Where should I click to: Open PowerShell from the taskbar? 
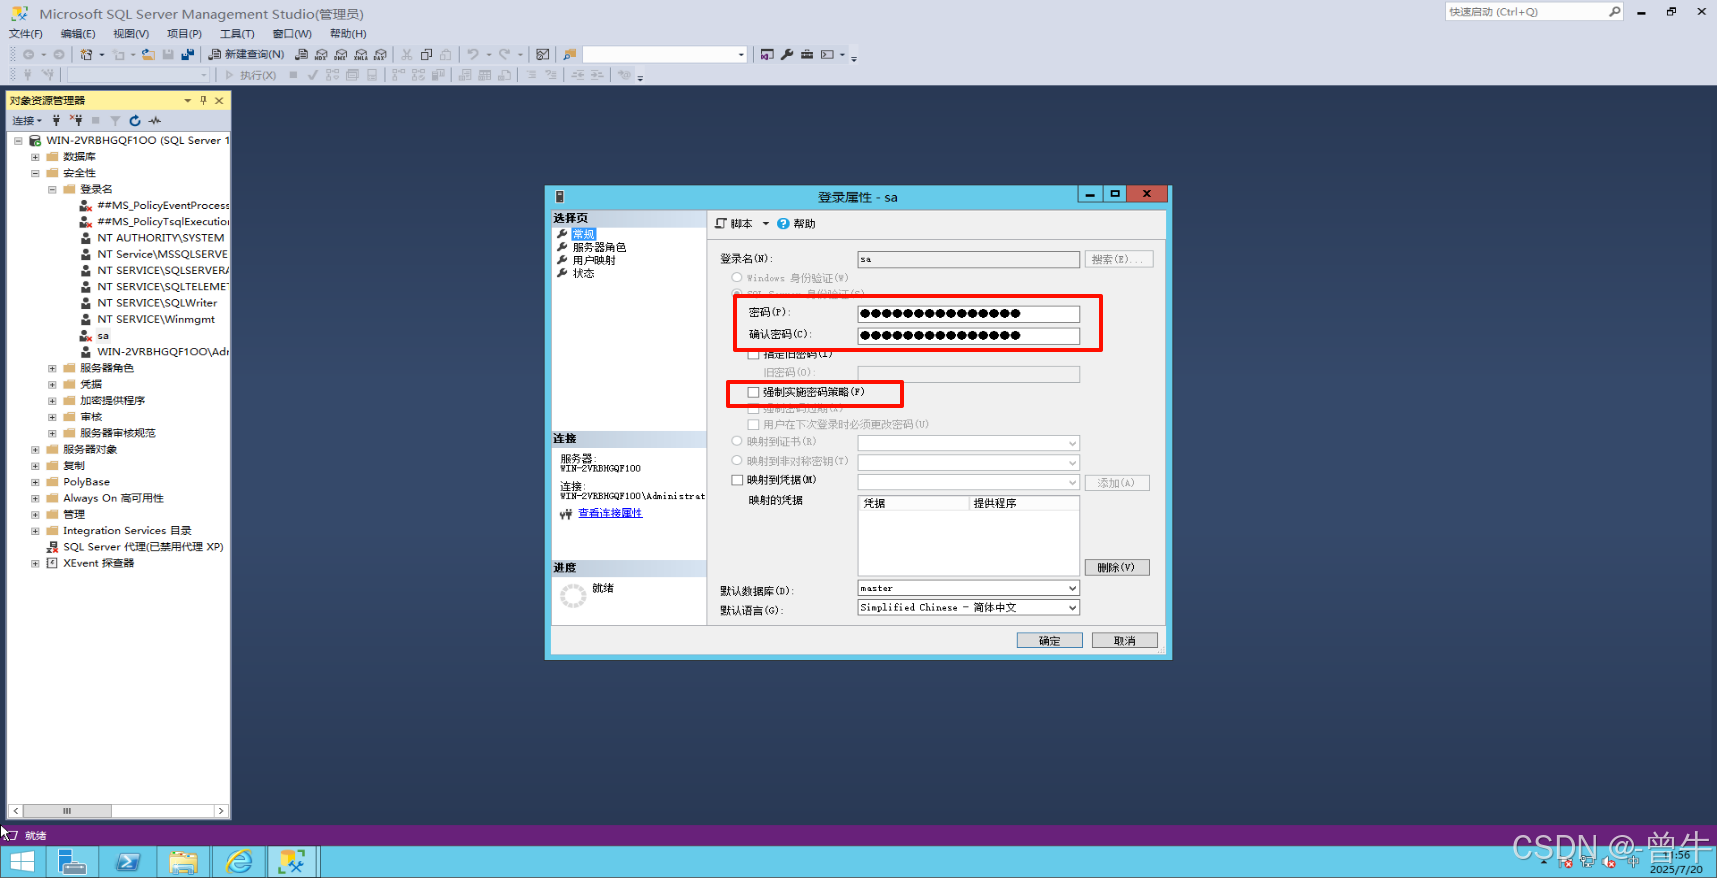[x=128, y=861]
